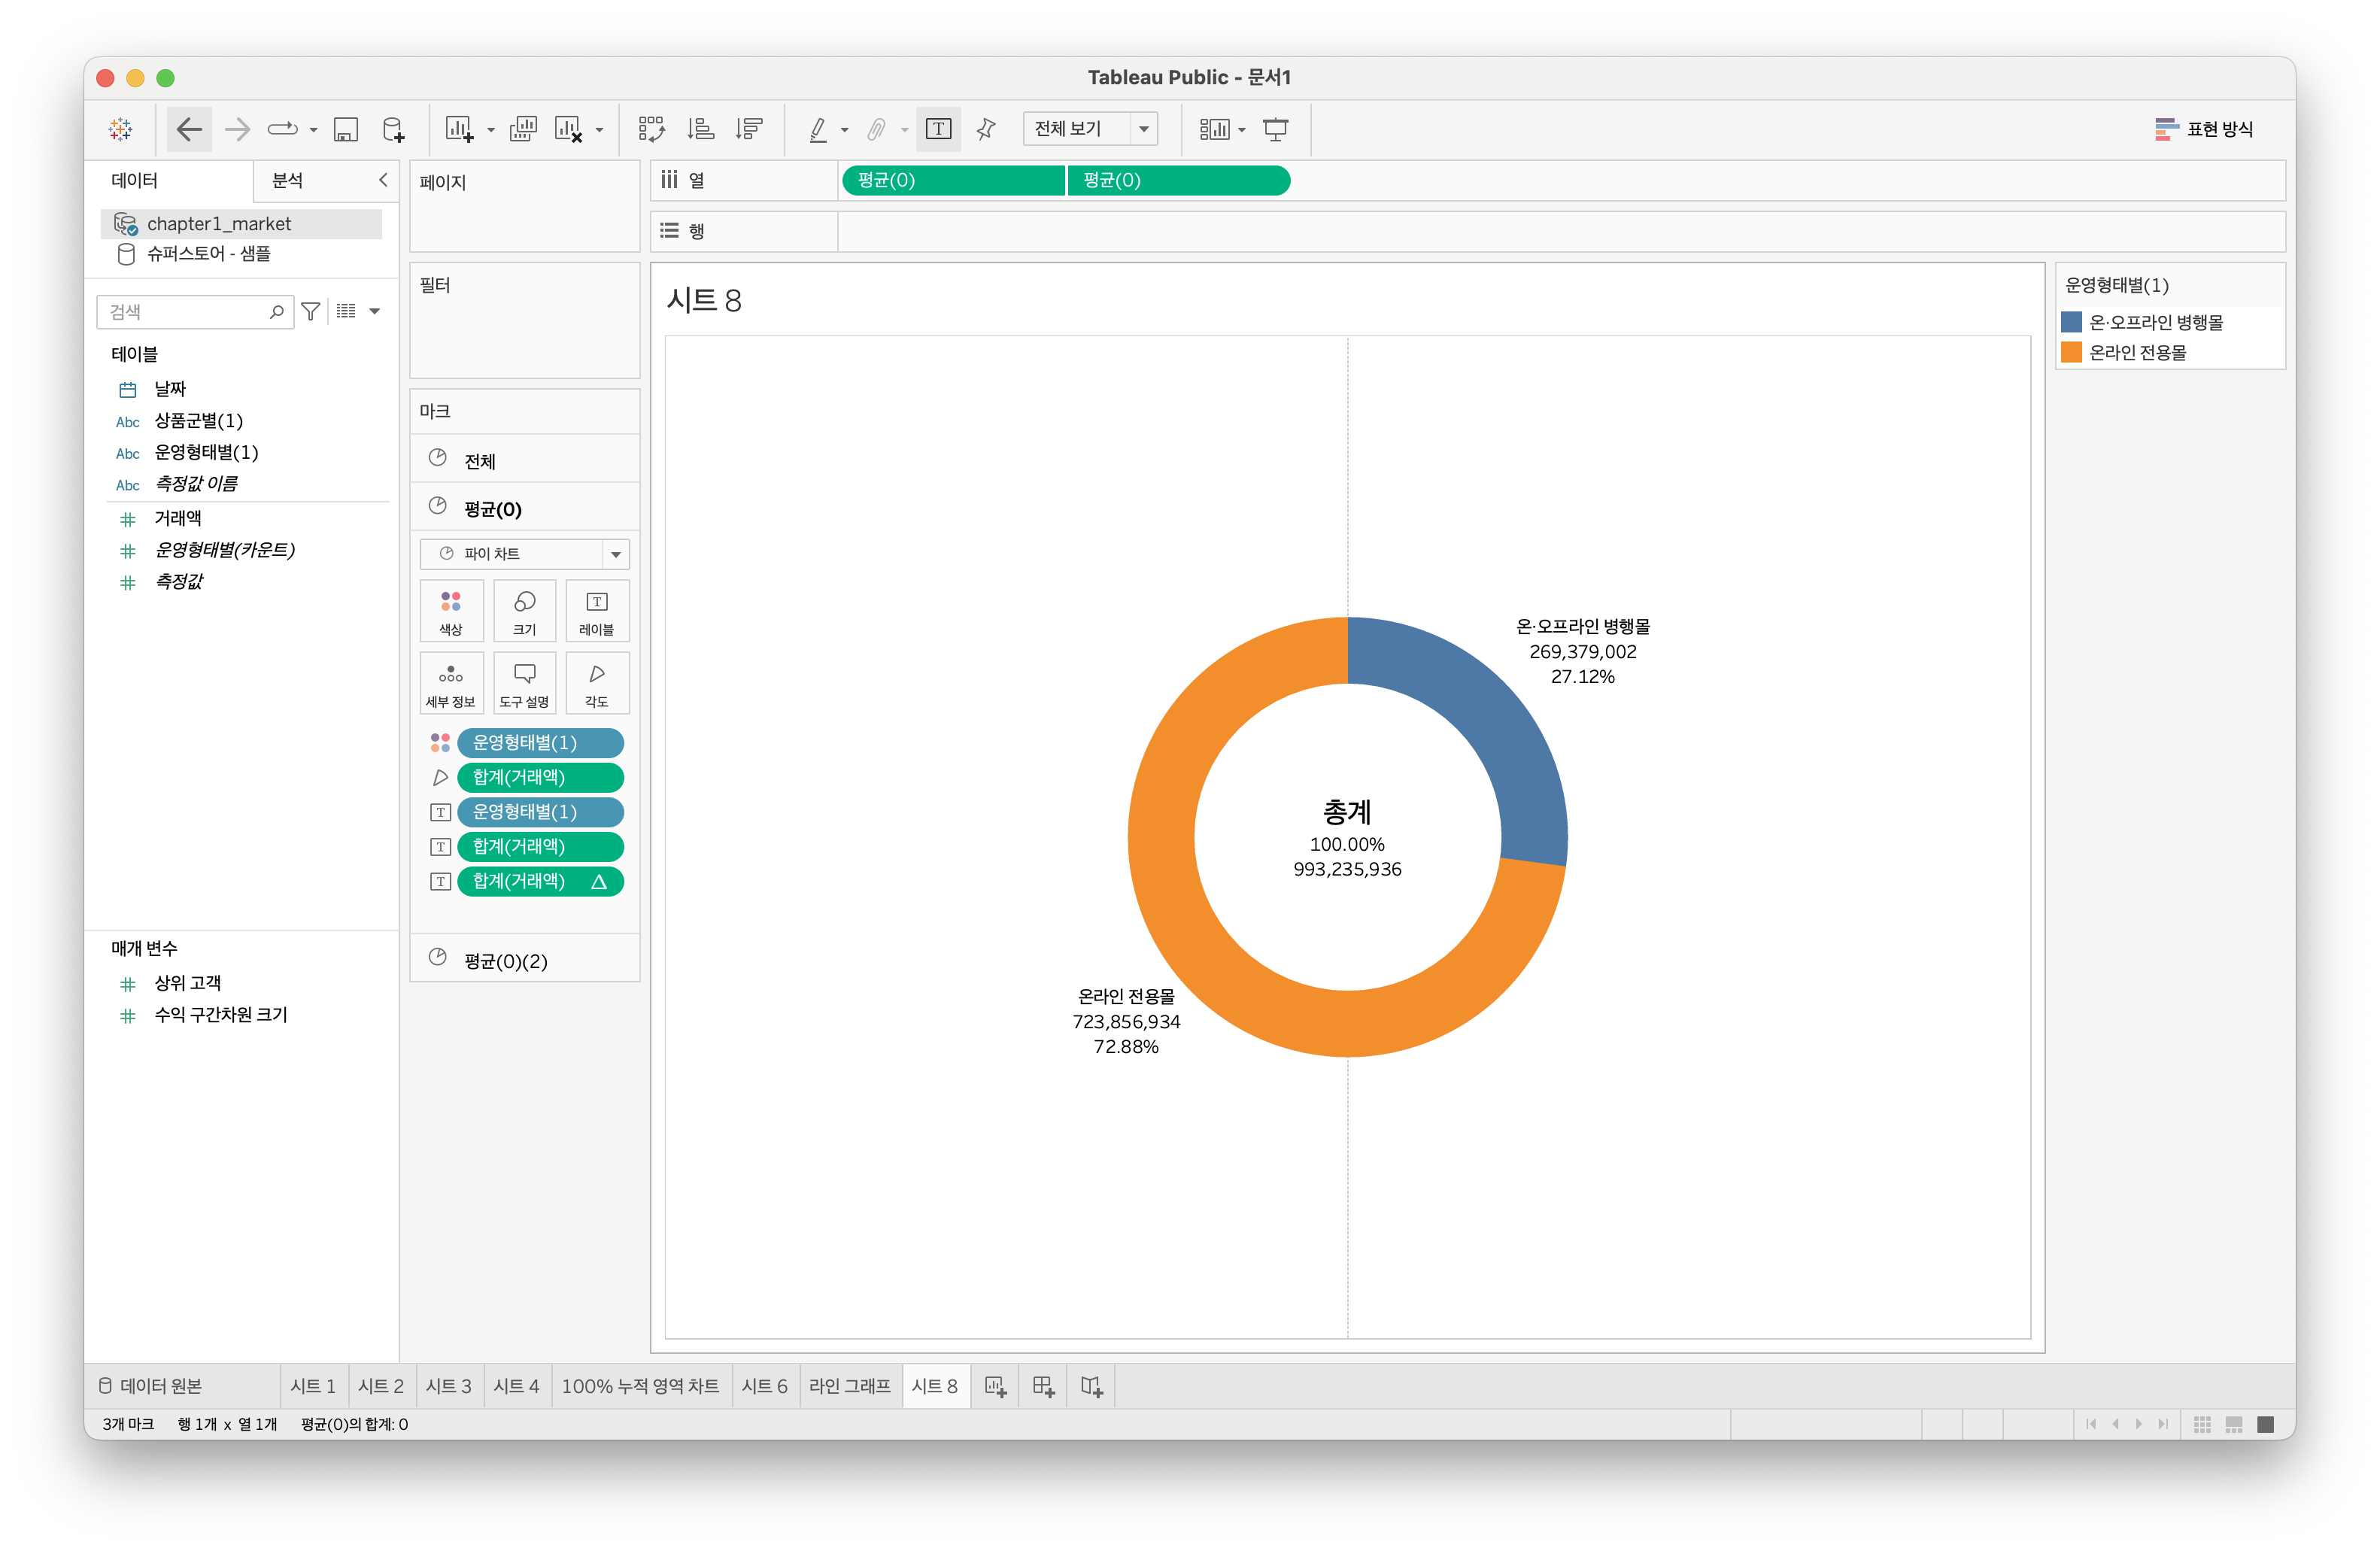Switch to the Analytics tab
The height and width of the screenshot is (1551, 2380).
click(288, 180)
